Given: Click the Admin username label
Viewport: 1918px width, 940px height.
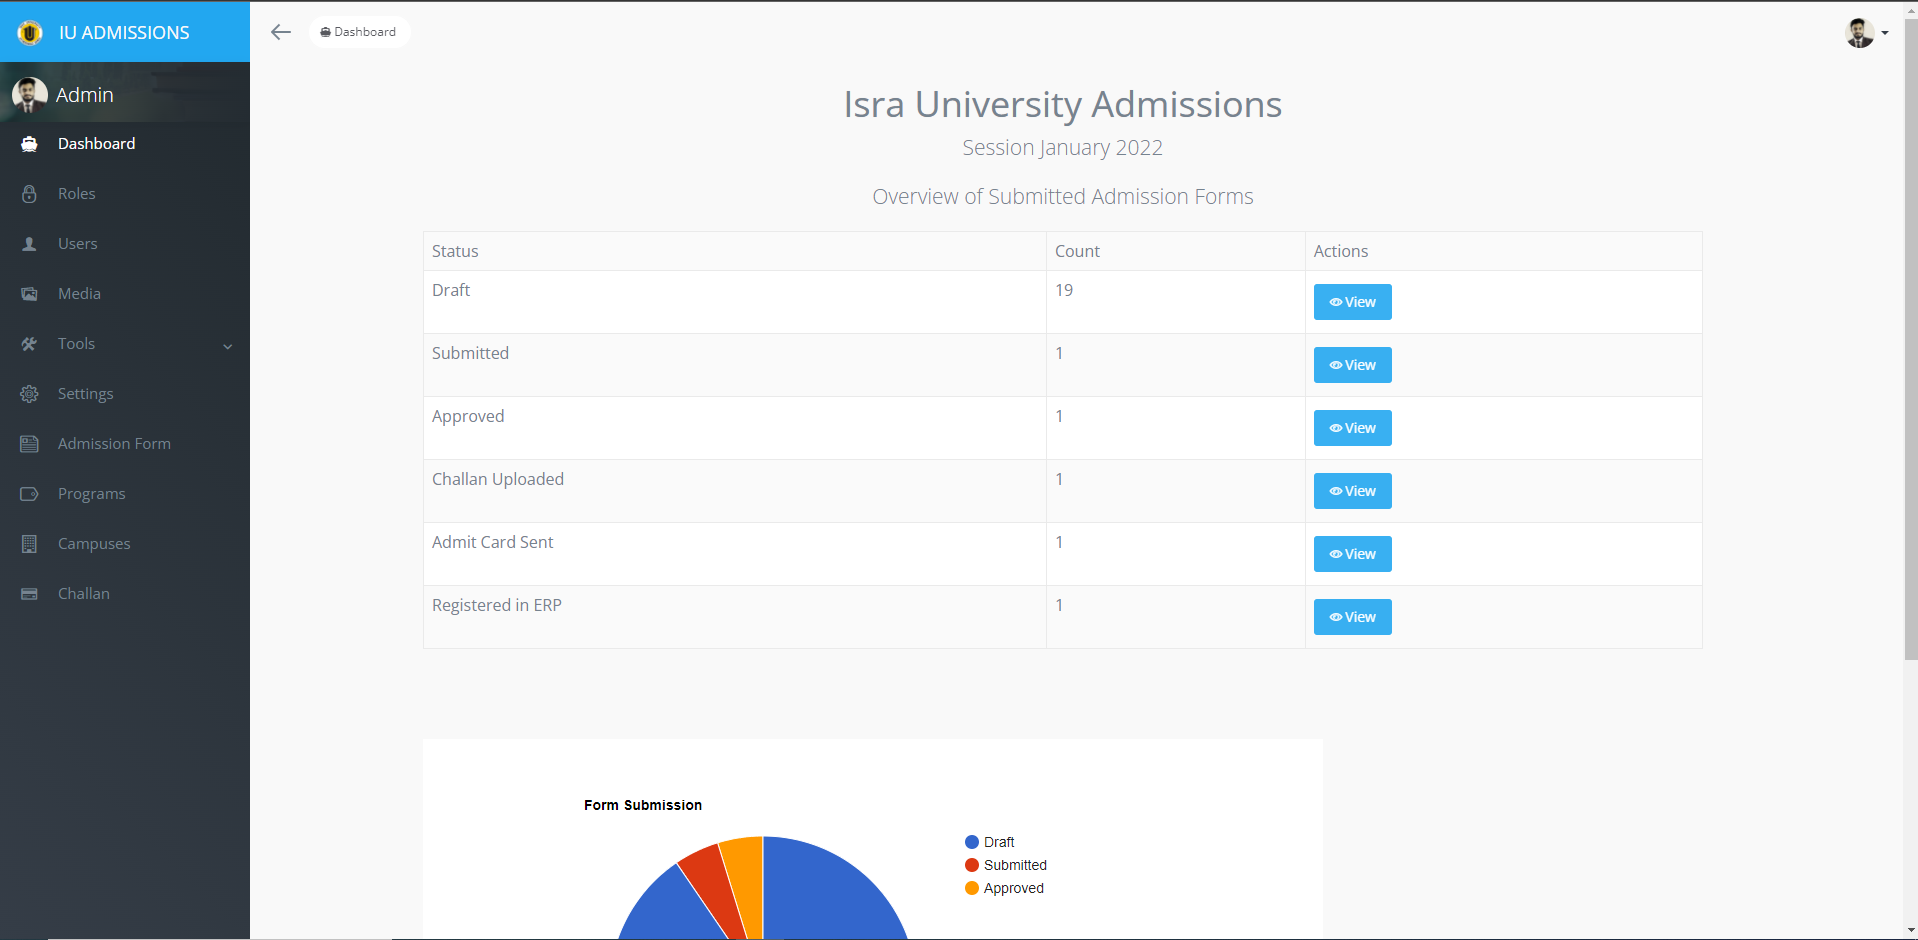Looking at the screenshot, I should point(85,95).
